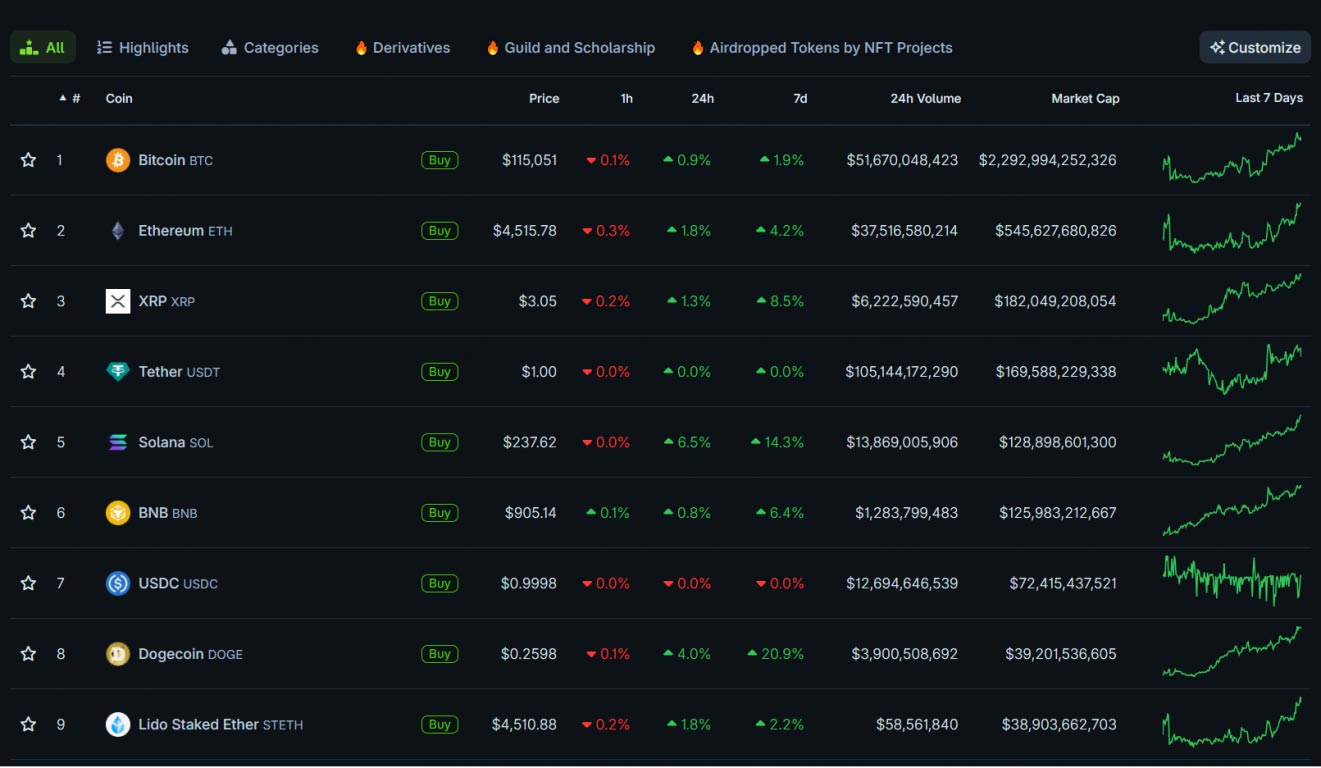The width and height of the screenshot is (1321, 768).
Task: Sort by Market Cap column header
Action: point(1085,98)
